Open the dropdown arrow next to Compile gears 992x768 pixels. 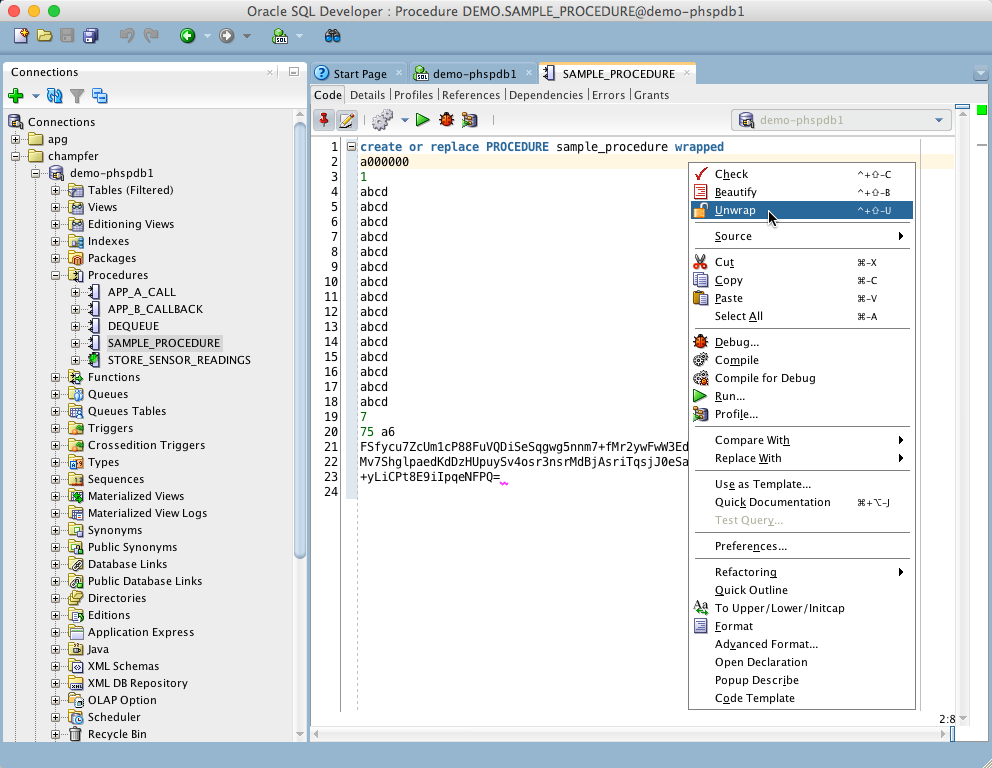pos(404,120)
